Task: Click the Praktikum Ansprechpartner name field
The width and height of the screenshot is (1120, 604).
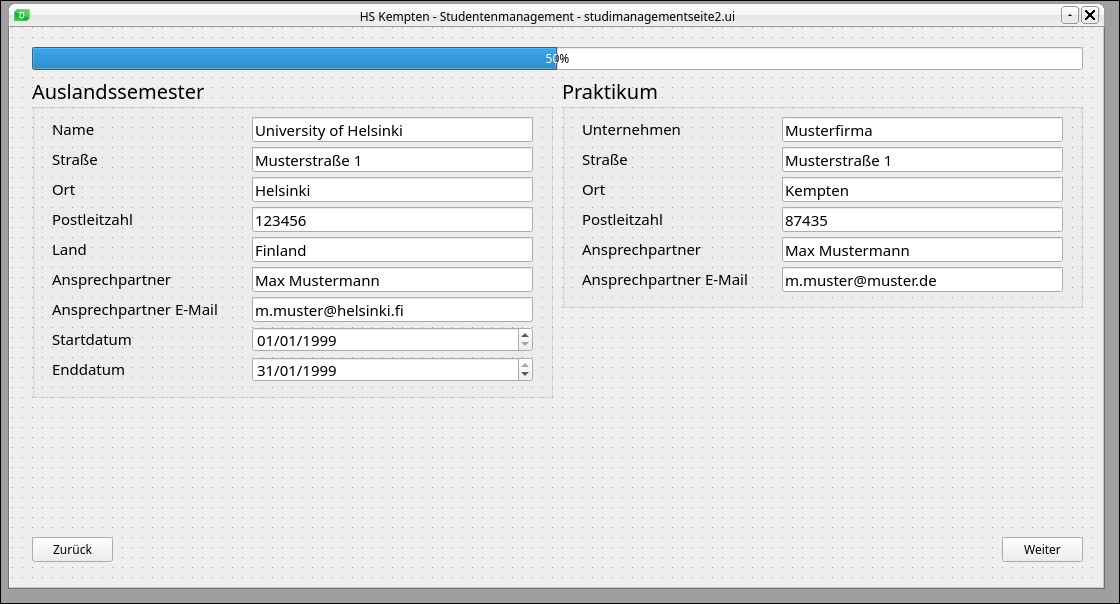Action: click(921, 250)
